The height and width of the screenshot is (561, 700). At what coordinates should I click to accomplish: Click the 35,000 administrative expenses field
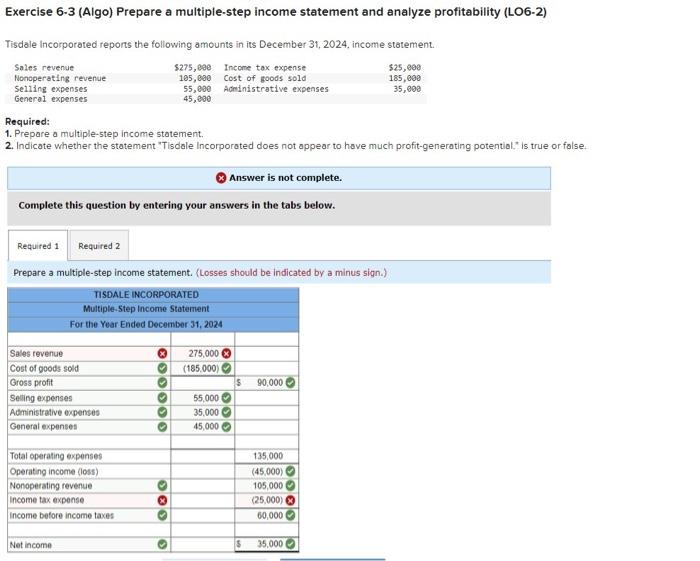click(x=203, y=412)
